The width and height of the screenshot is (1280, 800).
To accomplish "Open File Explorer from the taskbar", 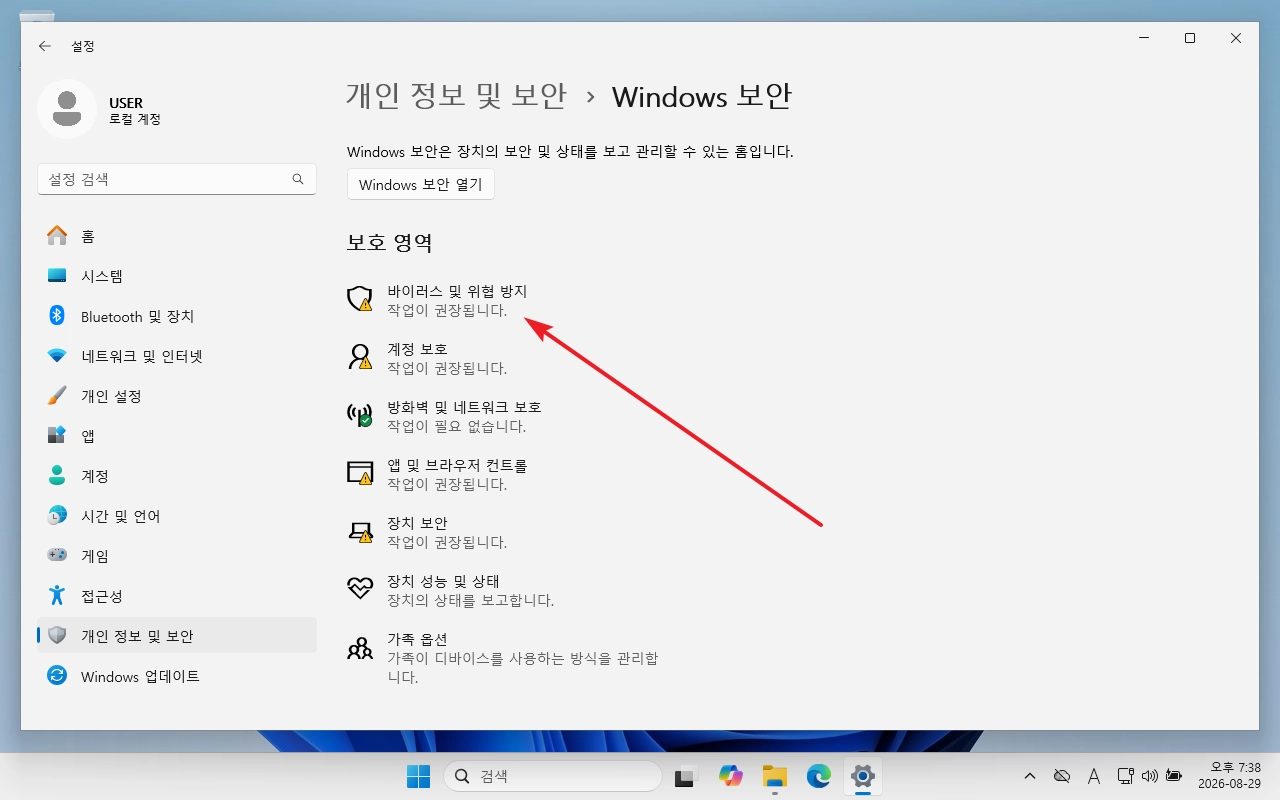I will pyautogui.click(x=775, y=776).
